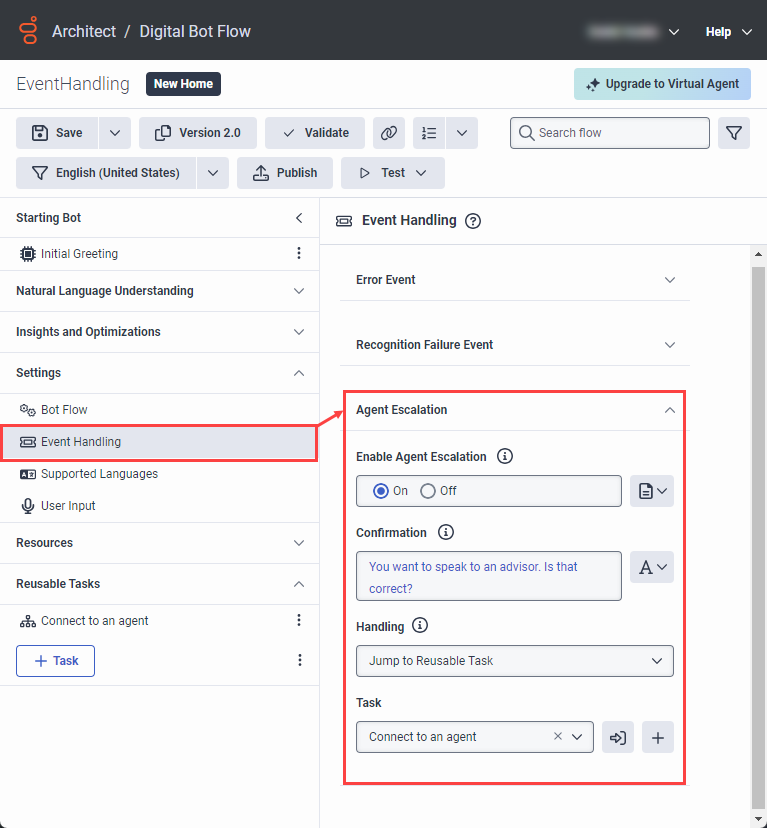Open the expression mode document dropdown
The height and width of the screenshot is (828, 767).
pyautogui.click(x=652, y=491)
